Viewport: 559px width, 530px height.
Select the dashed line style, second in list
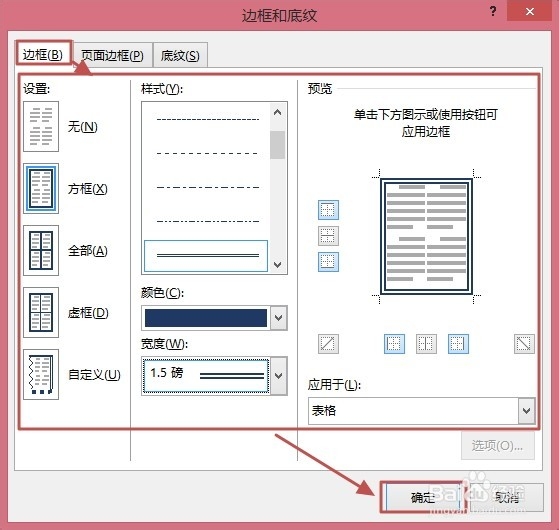pyautogui.click(x=208, y=153)
